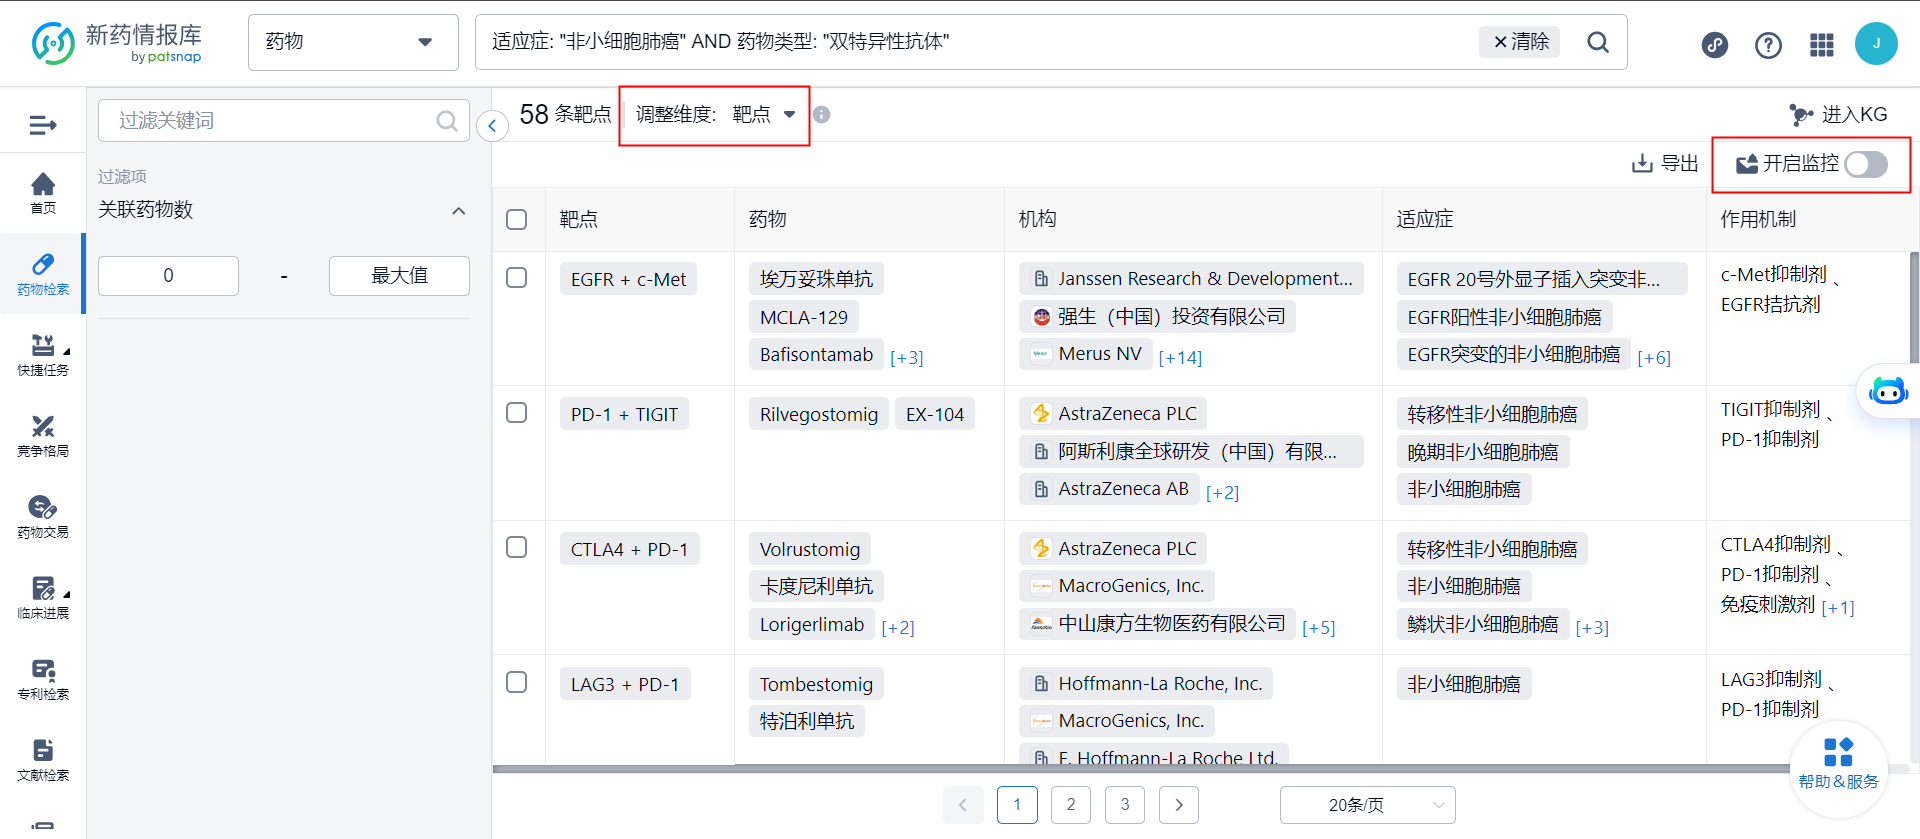
Task: Open 临床进展 in sidebar
Action: [43, 598]
